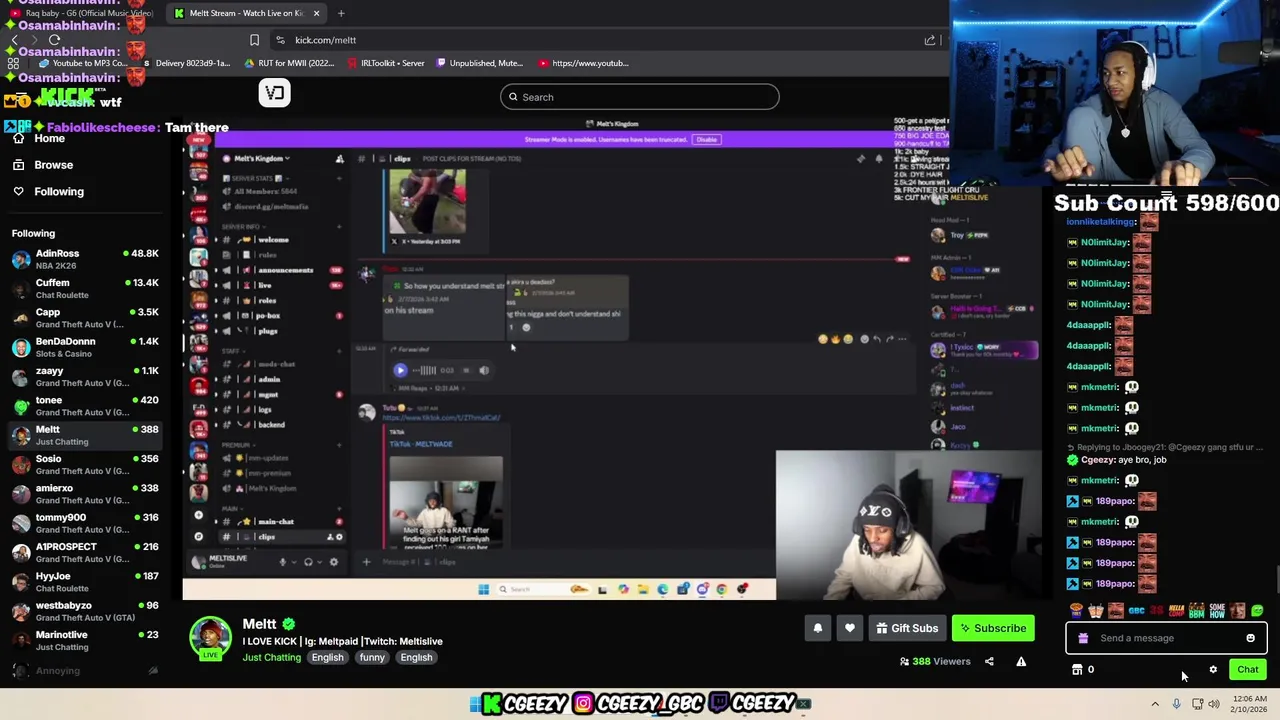This screenshot has height=720, width=1280.
Task: Click Meltt's live profile avatar below video
Action: 211,639
